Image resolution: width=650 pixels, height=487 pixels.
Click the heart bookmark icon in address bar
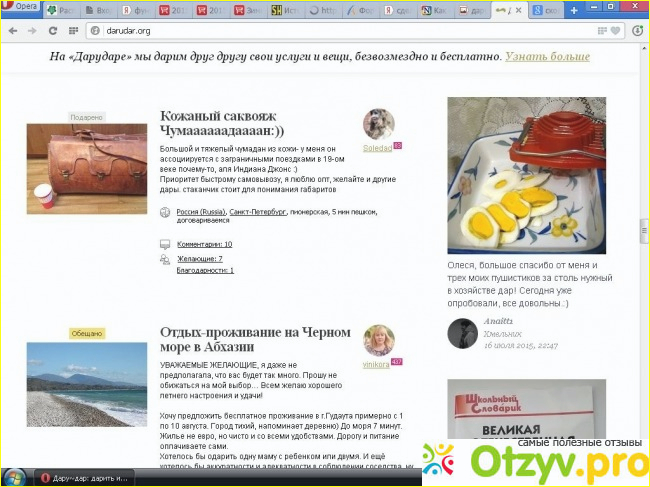(615, 31)
